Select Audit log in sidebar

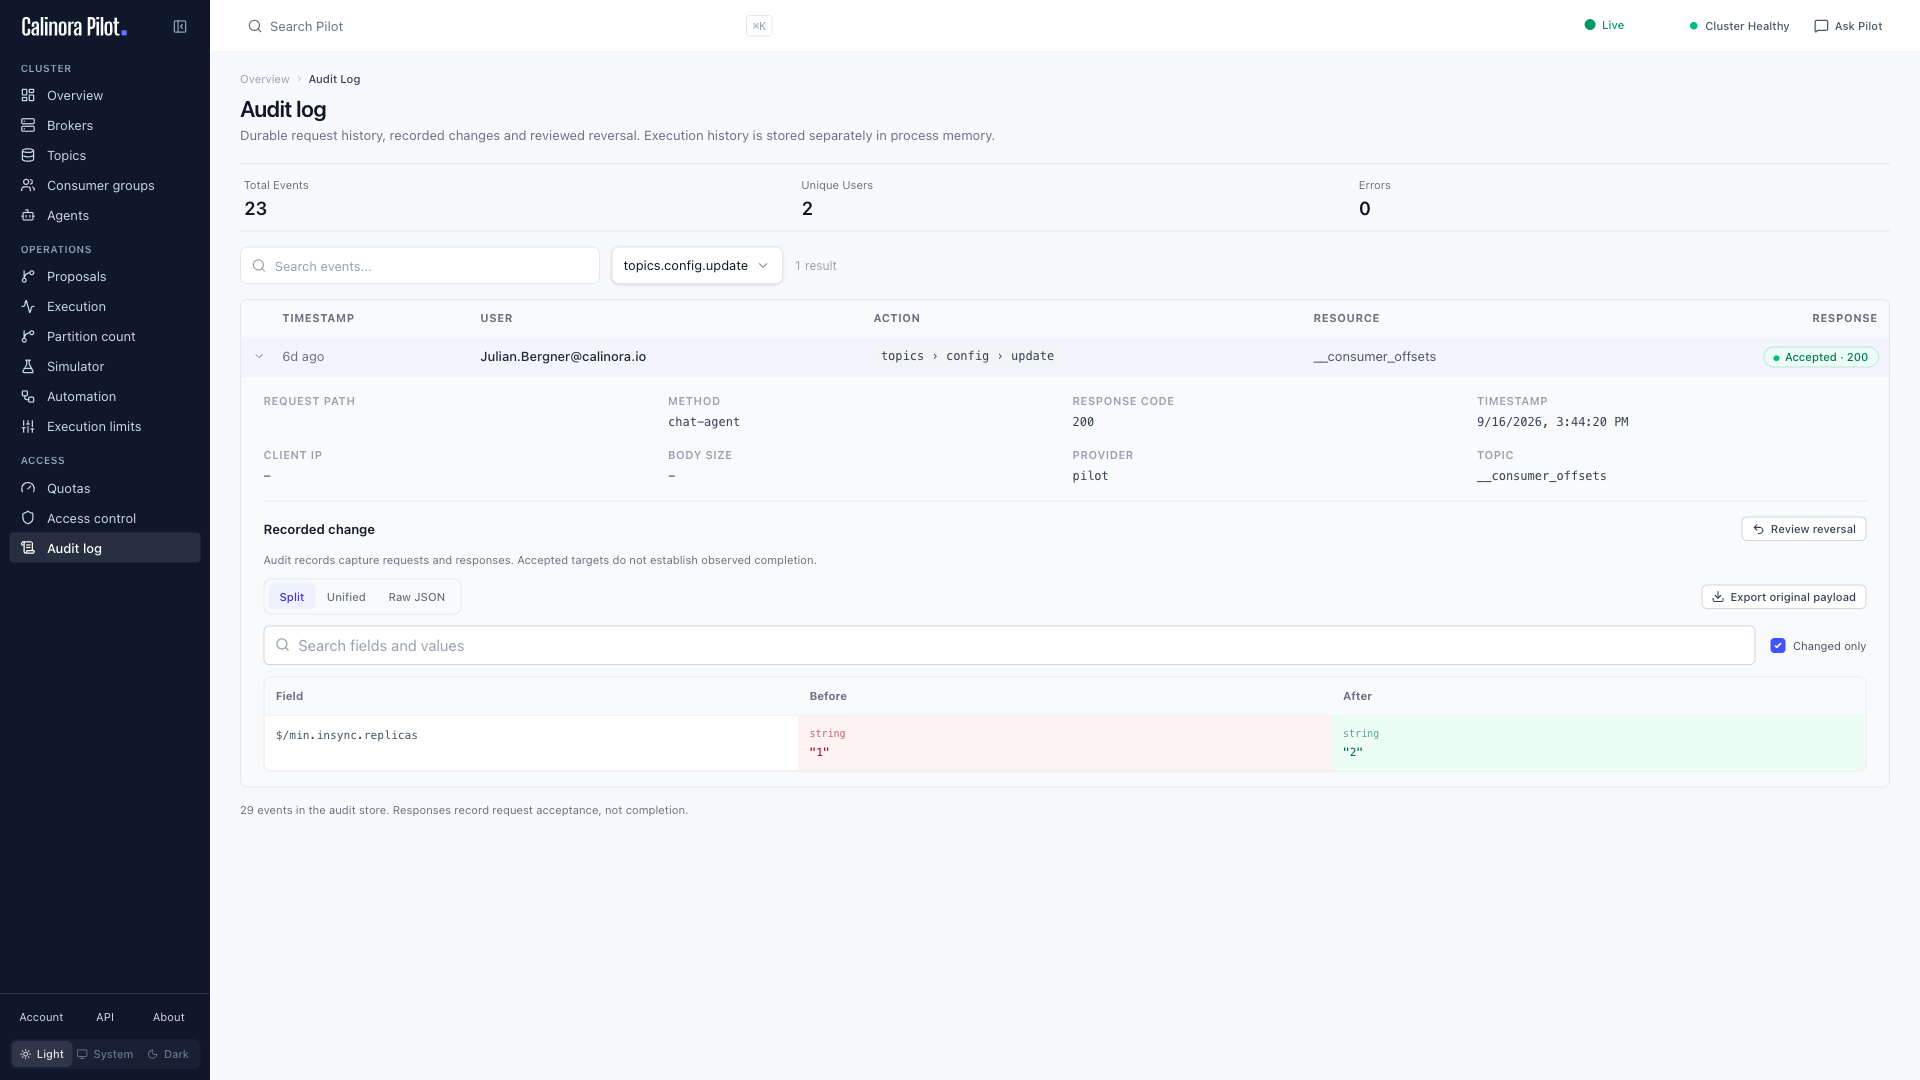(105, 548)
